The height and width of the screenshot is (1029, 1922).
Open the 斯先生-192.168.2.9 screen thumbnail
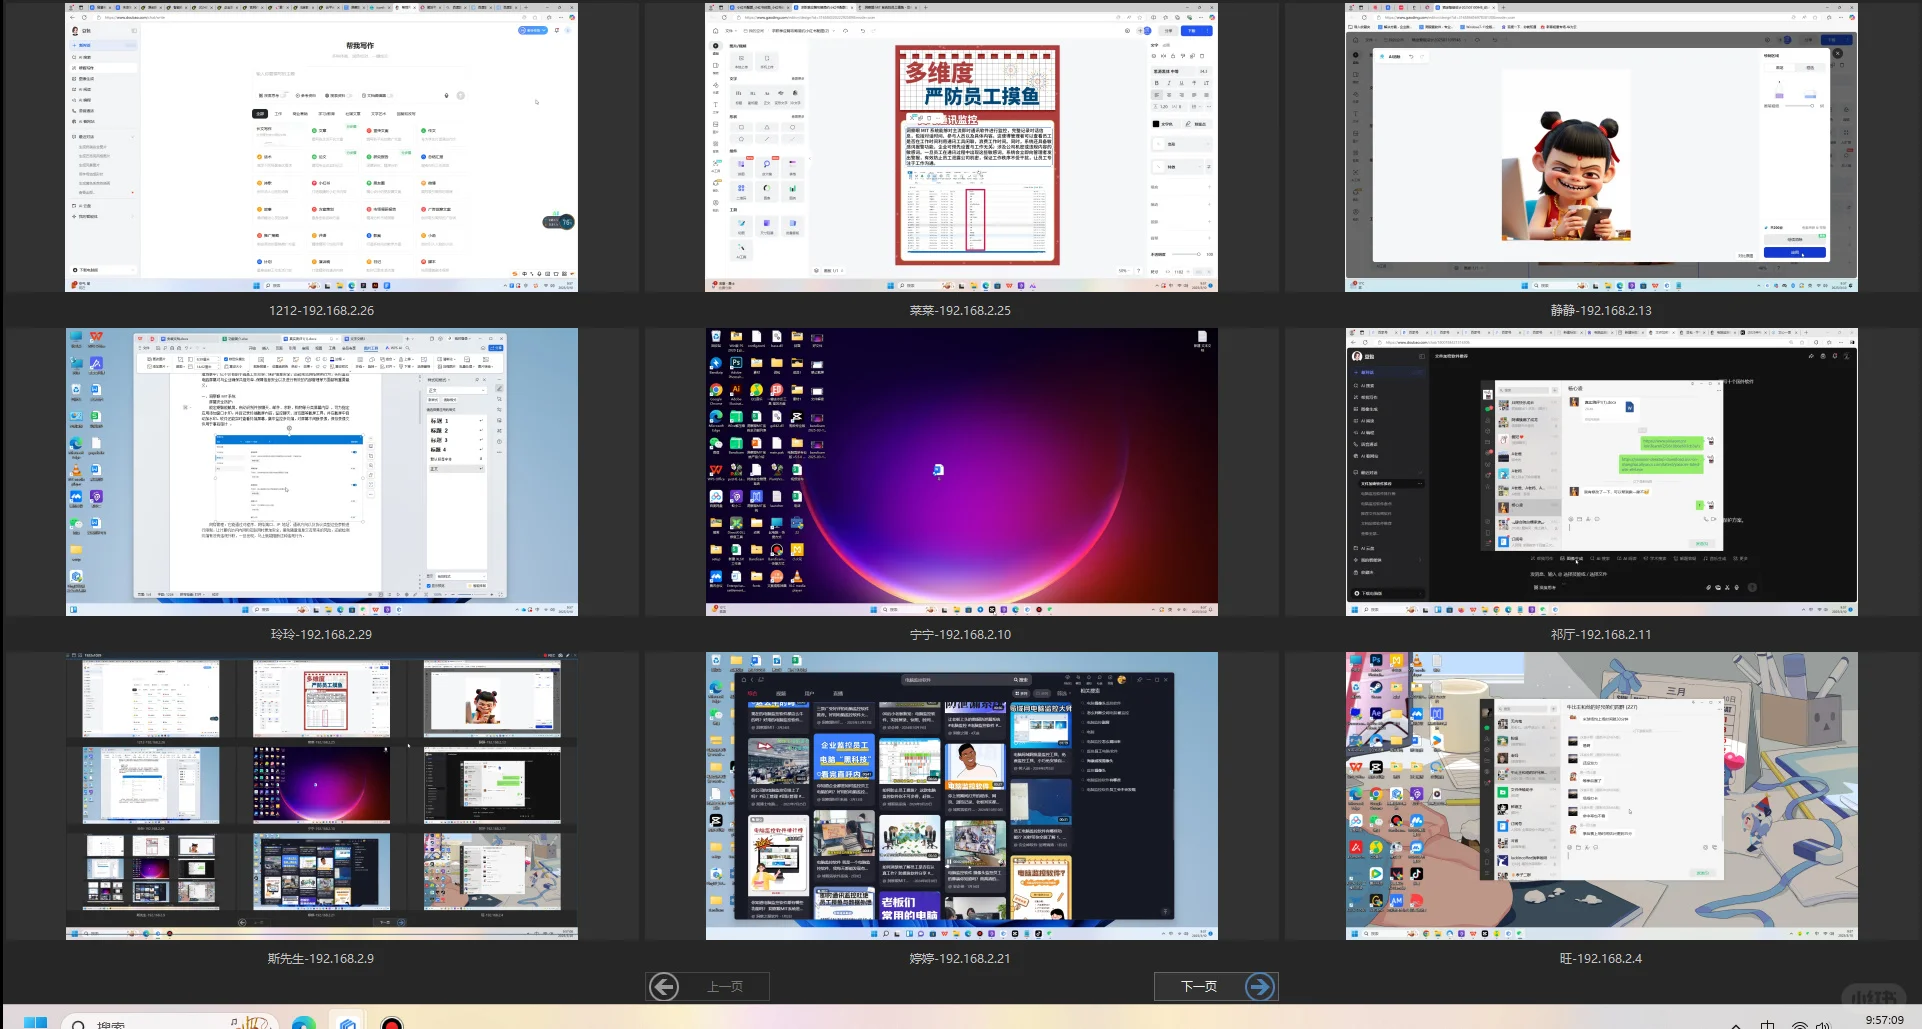tap(321, 796)
